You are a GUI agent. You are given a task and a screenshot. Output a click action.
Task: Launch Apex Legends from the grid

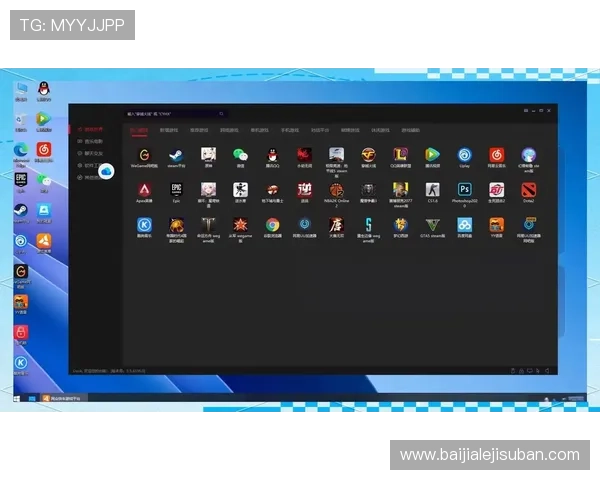click(x=144, y=189)
